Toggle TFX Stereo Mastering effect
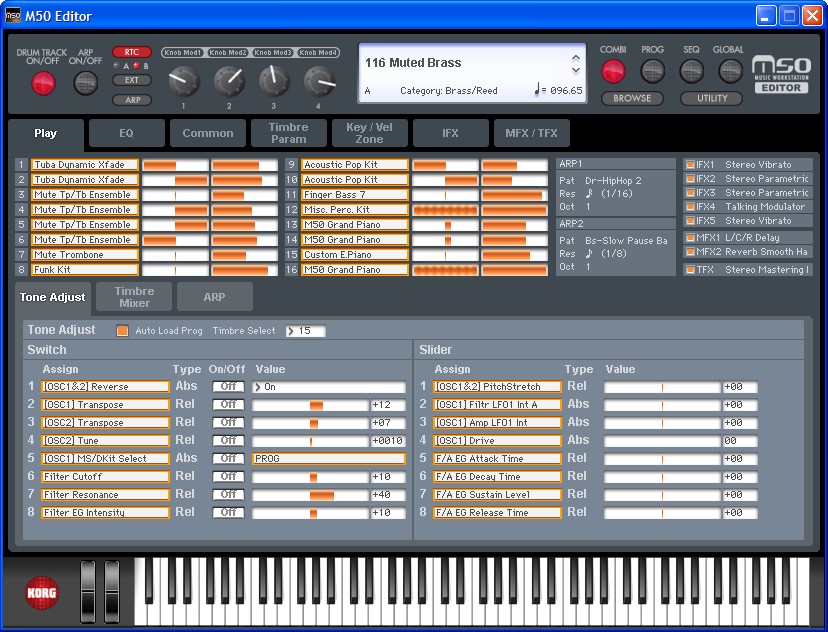 coord(690,270)
